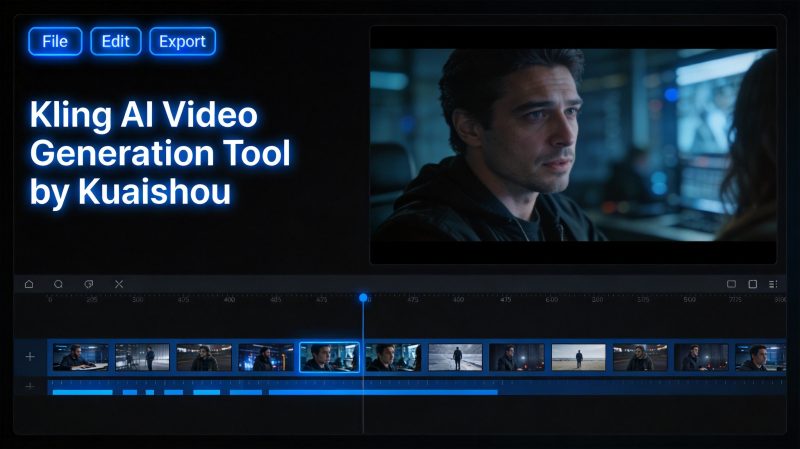Screen dimensions: 800x449
Task: Select the highlighted clip thumbnail
Action: point(329,357)
